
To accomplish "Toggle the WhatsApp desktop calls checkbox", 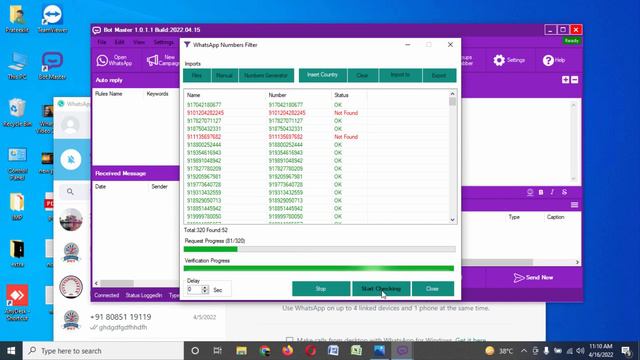I will 289,340.
